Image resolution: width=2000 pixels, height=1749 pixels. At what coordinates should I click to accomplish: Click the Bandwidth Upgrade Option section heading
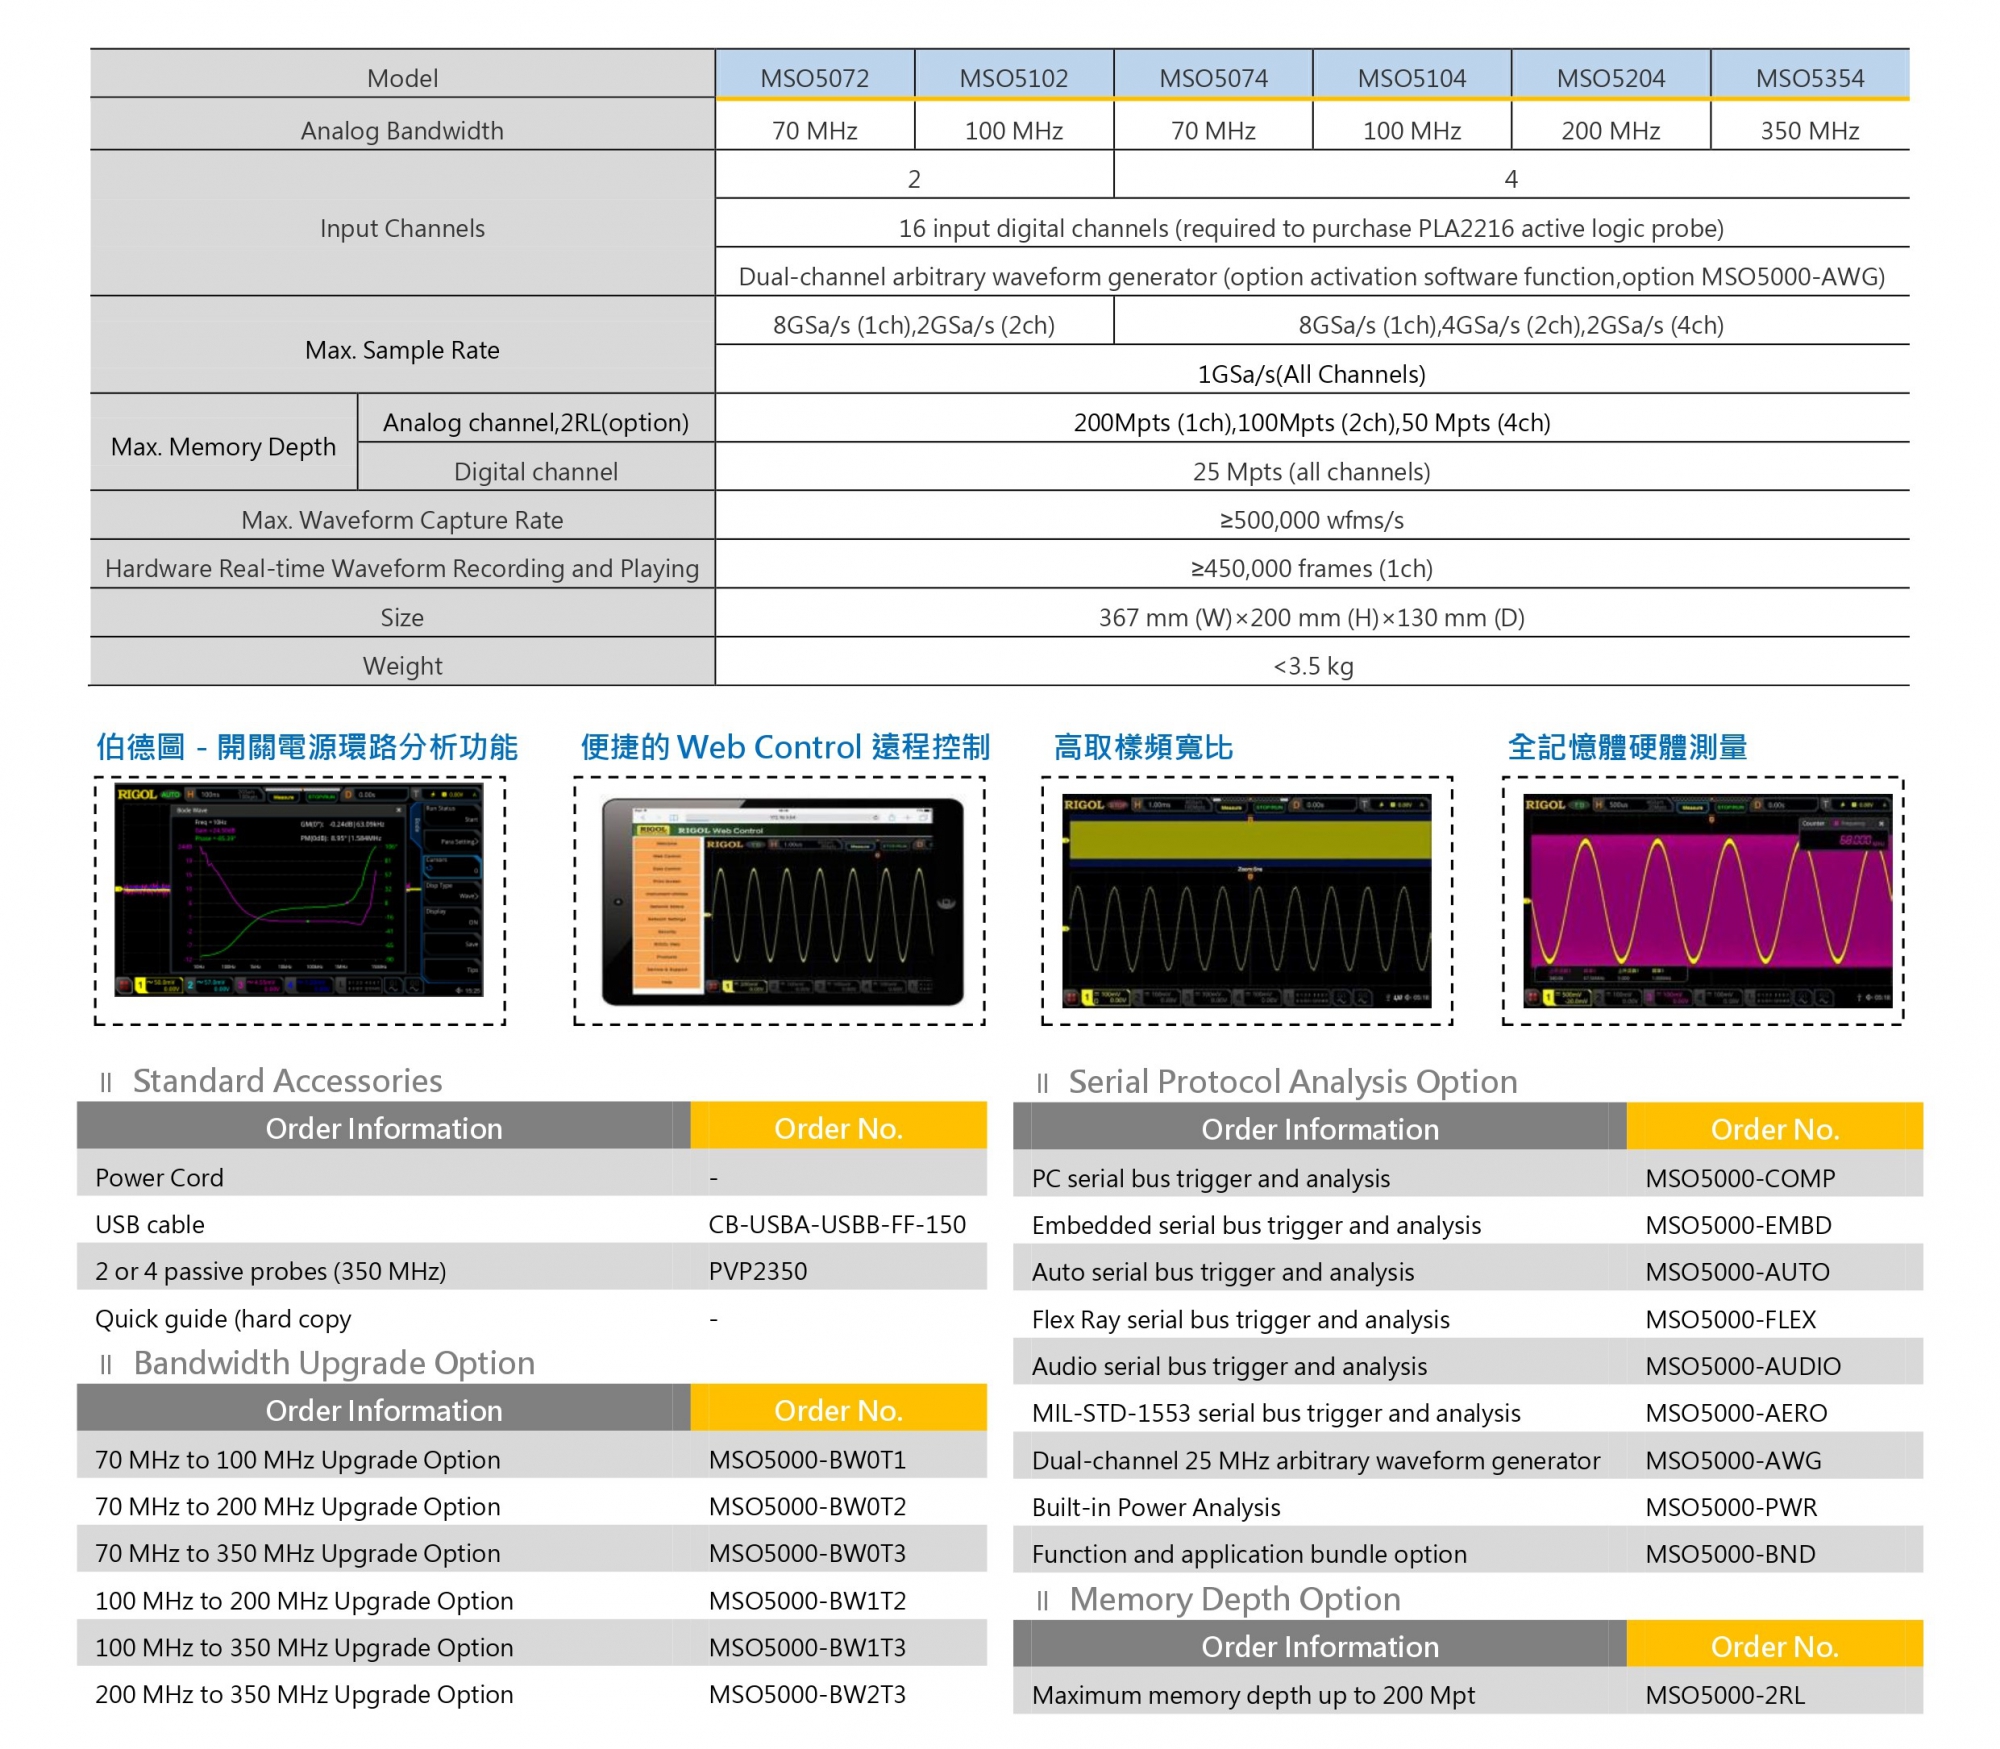[334, 1363]
